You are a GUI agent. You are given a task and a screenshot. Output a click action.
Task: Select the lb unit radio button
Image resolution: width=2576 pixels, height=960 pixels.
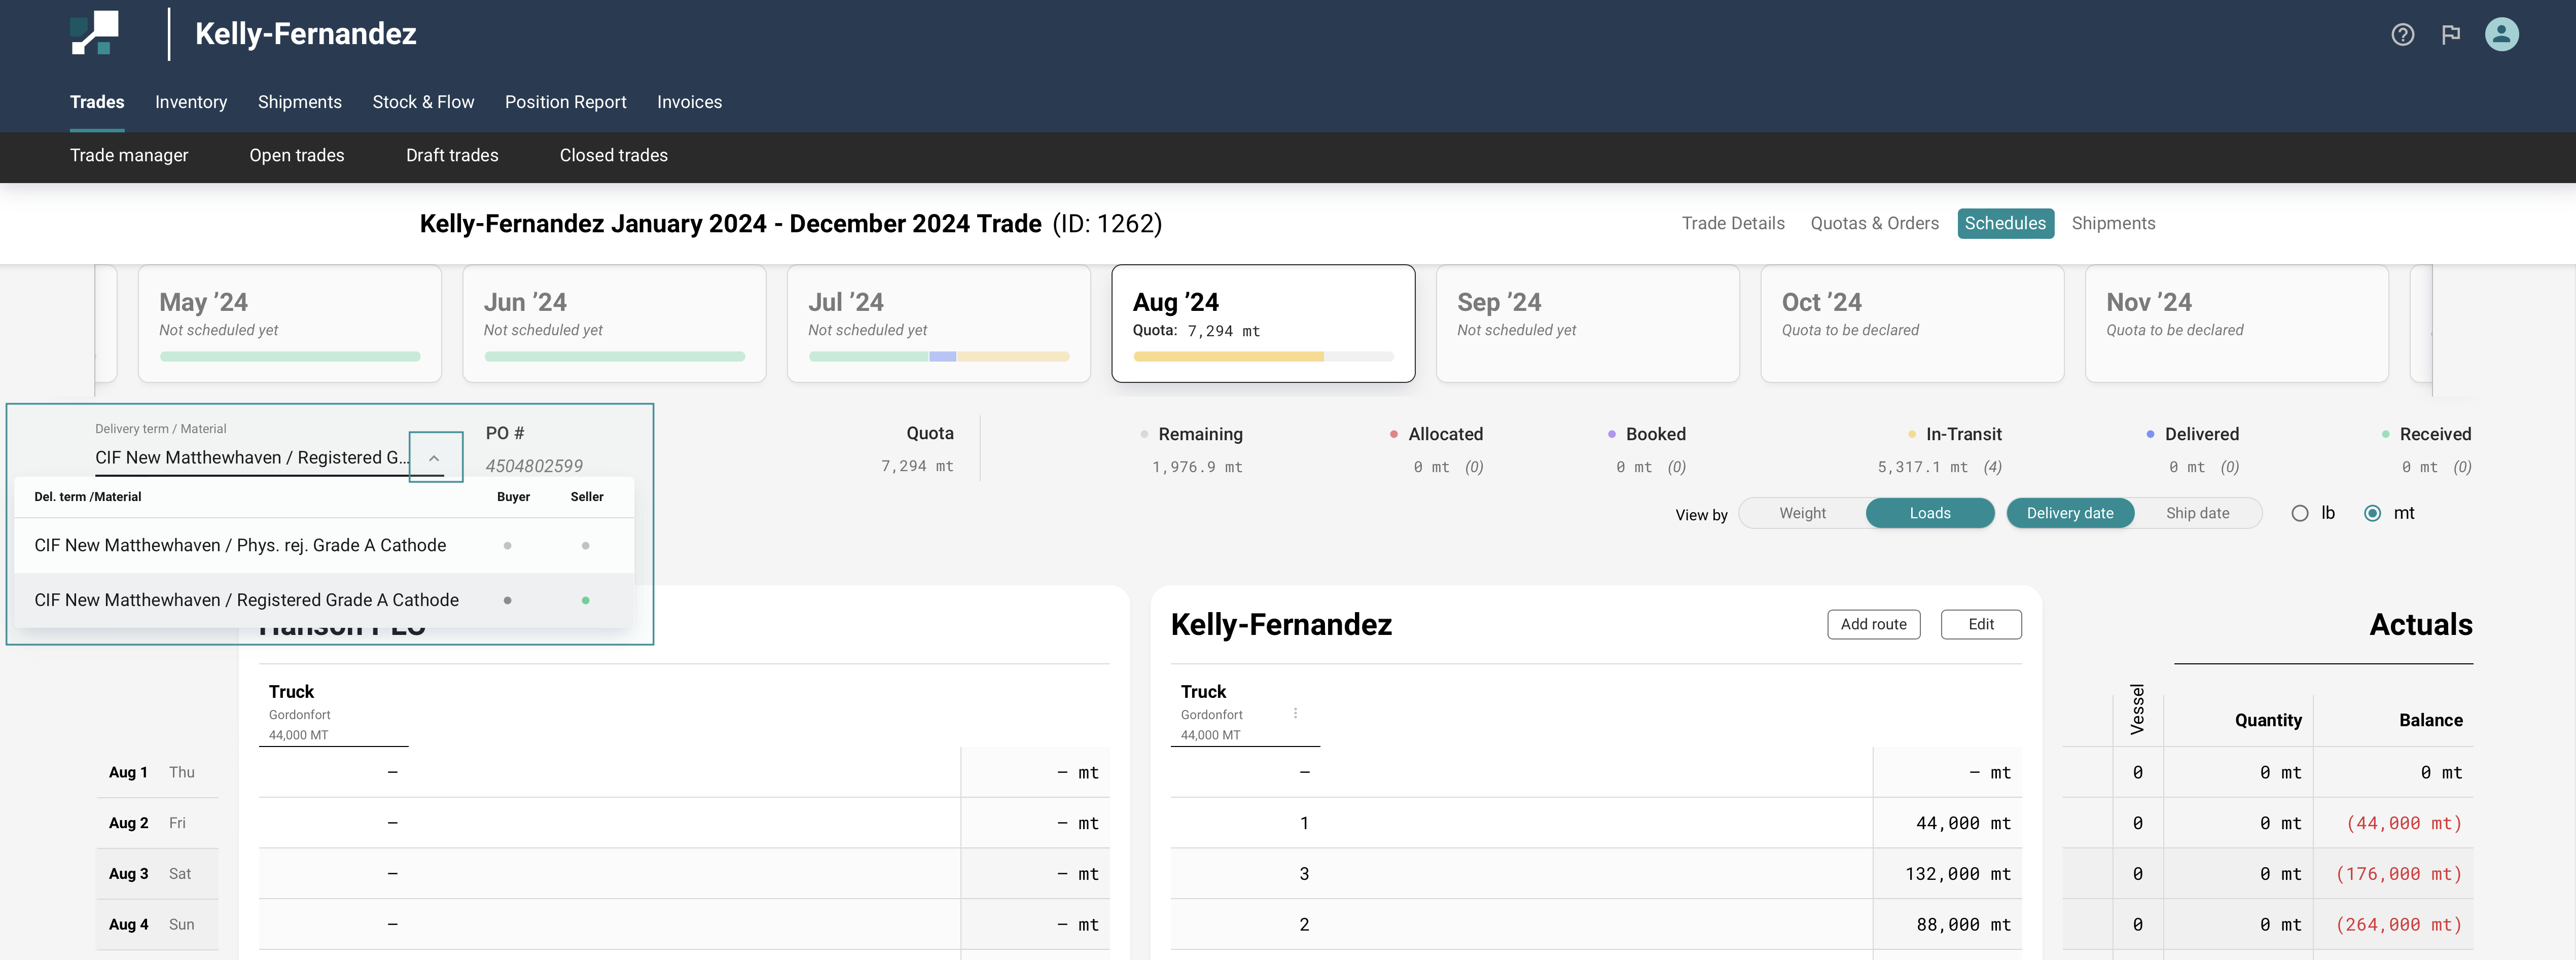(x=2300, y=513)
